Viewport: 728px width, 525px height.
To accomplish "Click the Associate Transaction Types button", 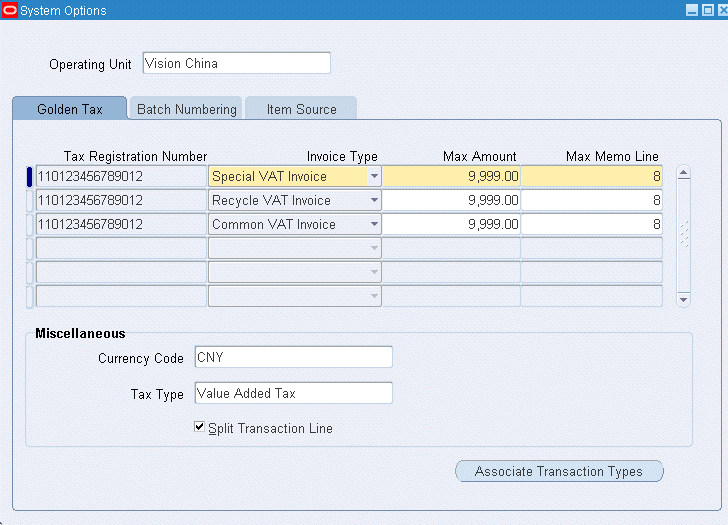I will (559, 471).
